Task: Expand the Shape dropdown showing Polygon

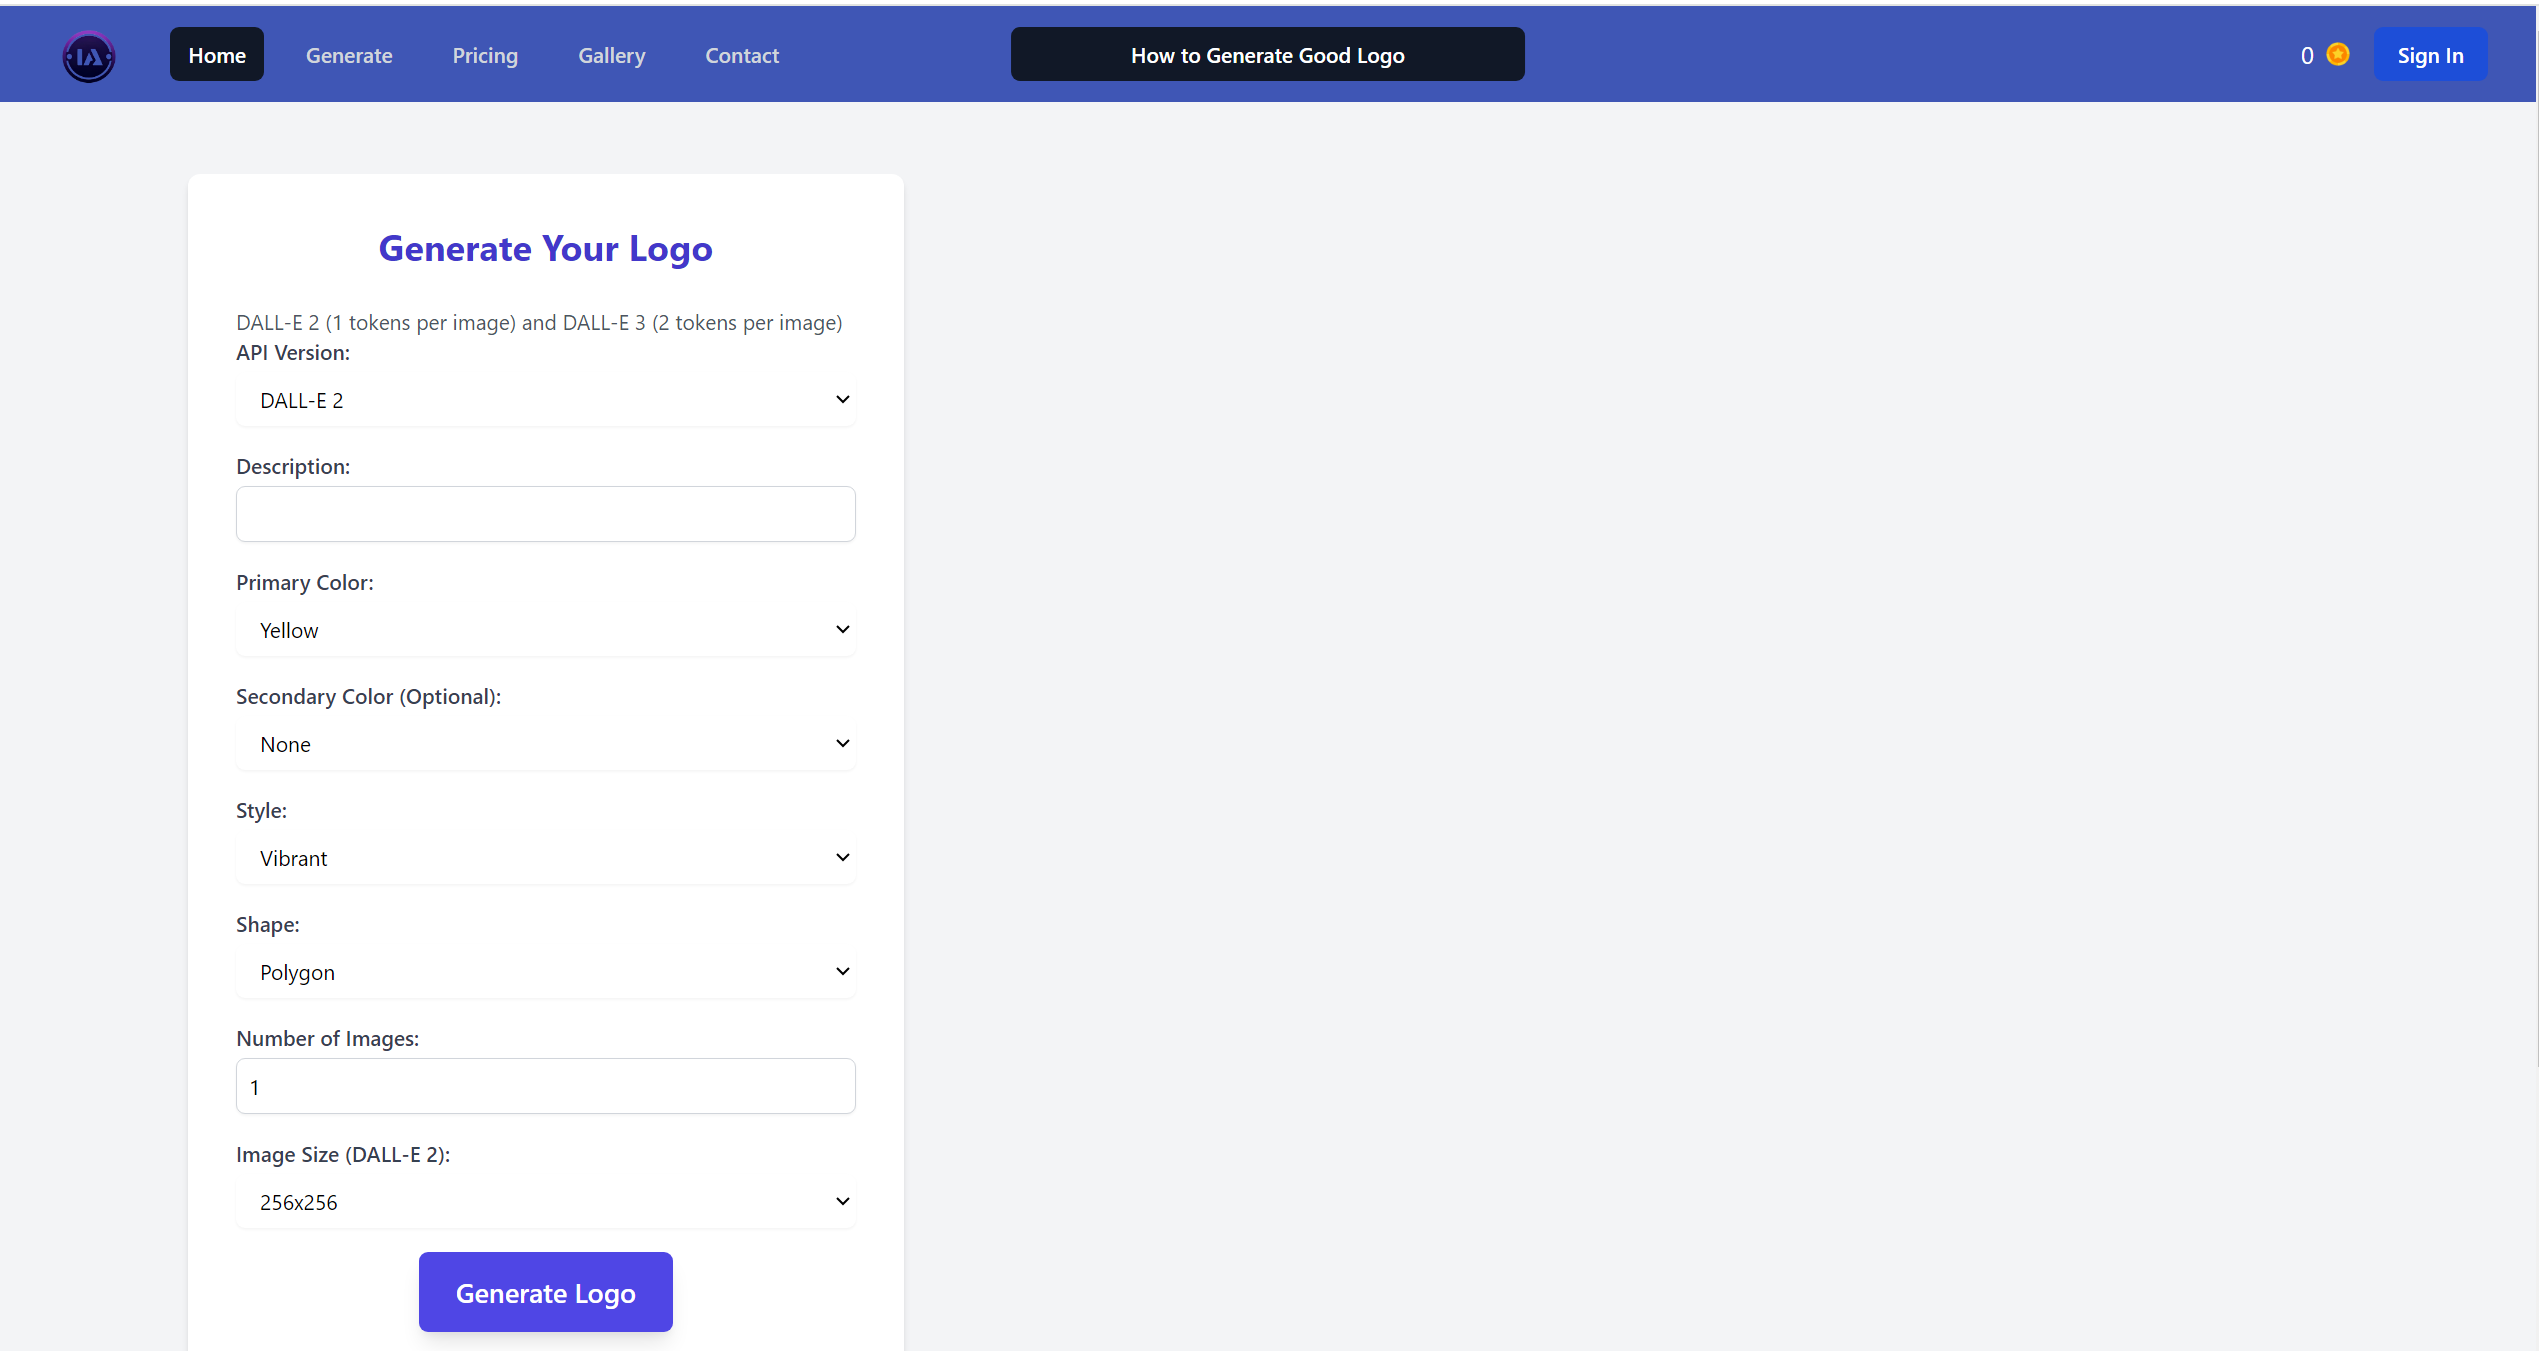Action: tap(545, 972)
